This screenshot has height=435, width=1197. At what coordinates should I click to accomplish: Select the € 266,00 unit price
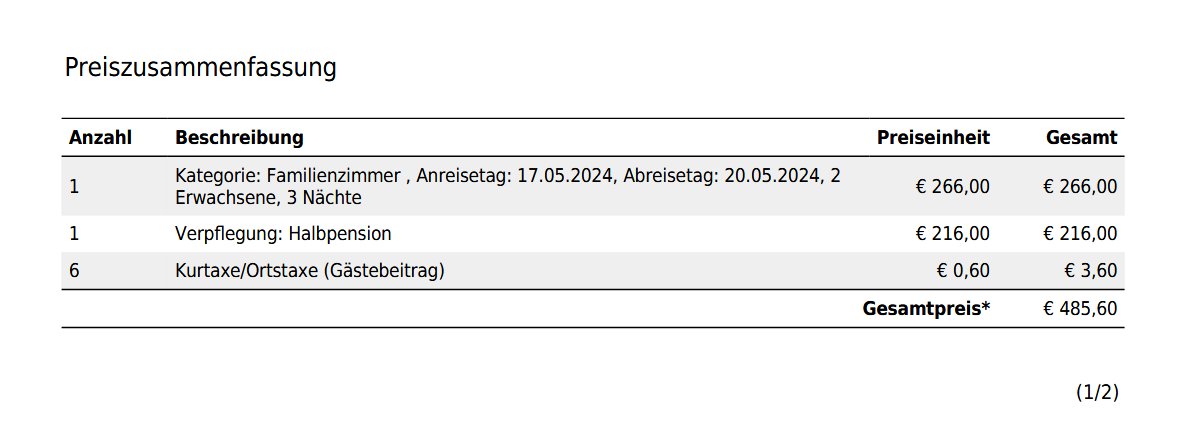point(953,187)
